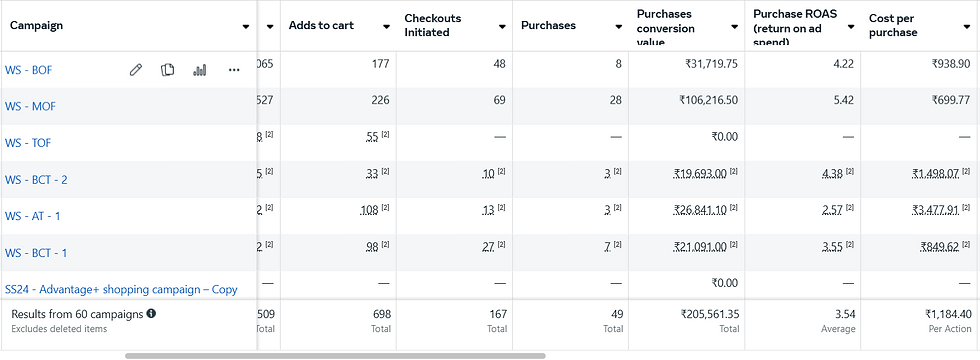Open the WS - BCT - 2 campaign link
This screenshot has height=360, width=980.
click(x=36, y=180)
